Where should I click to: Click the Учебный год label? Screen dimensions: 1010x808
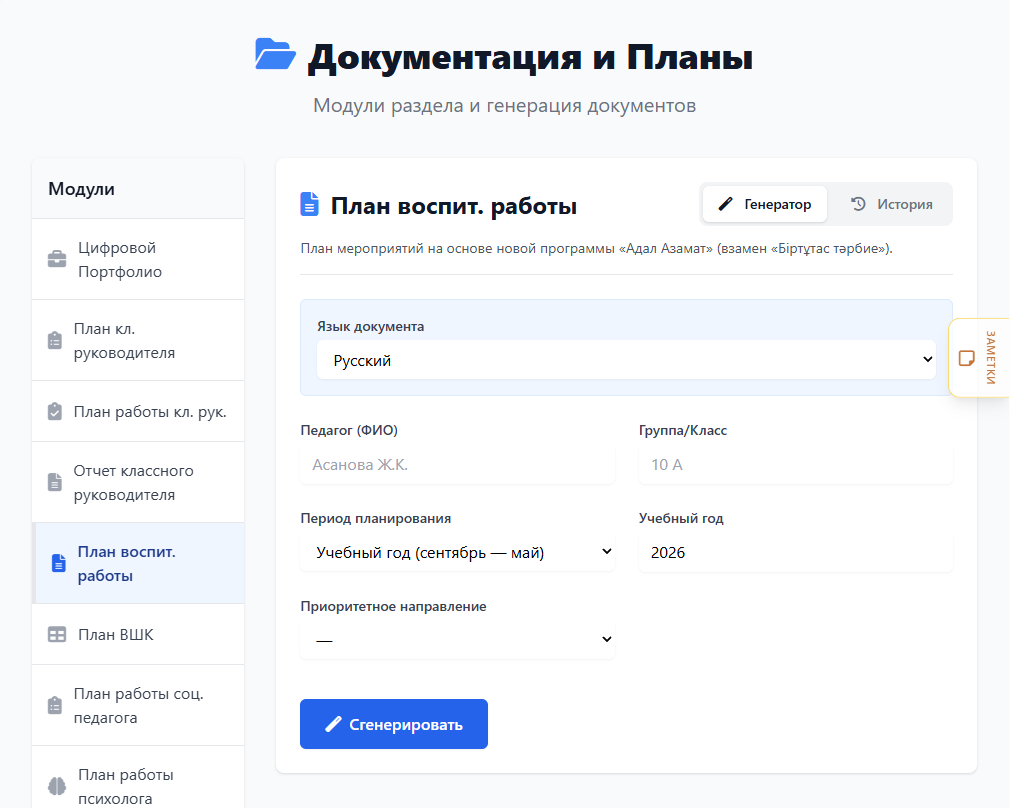pyautogui.click(x=681, y=518)
